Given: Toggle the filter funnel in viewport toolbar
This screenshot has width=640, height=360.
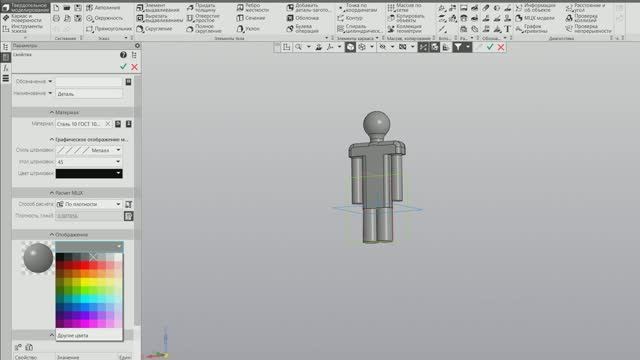Looking at the screenshot, I should point(458,47).
